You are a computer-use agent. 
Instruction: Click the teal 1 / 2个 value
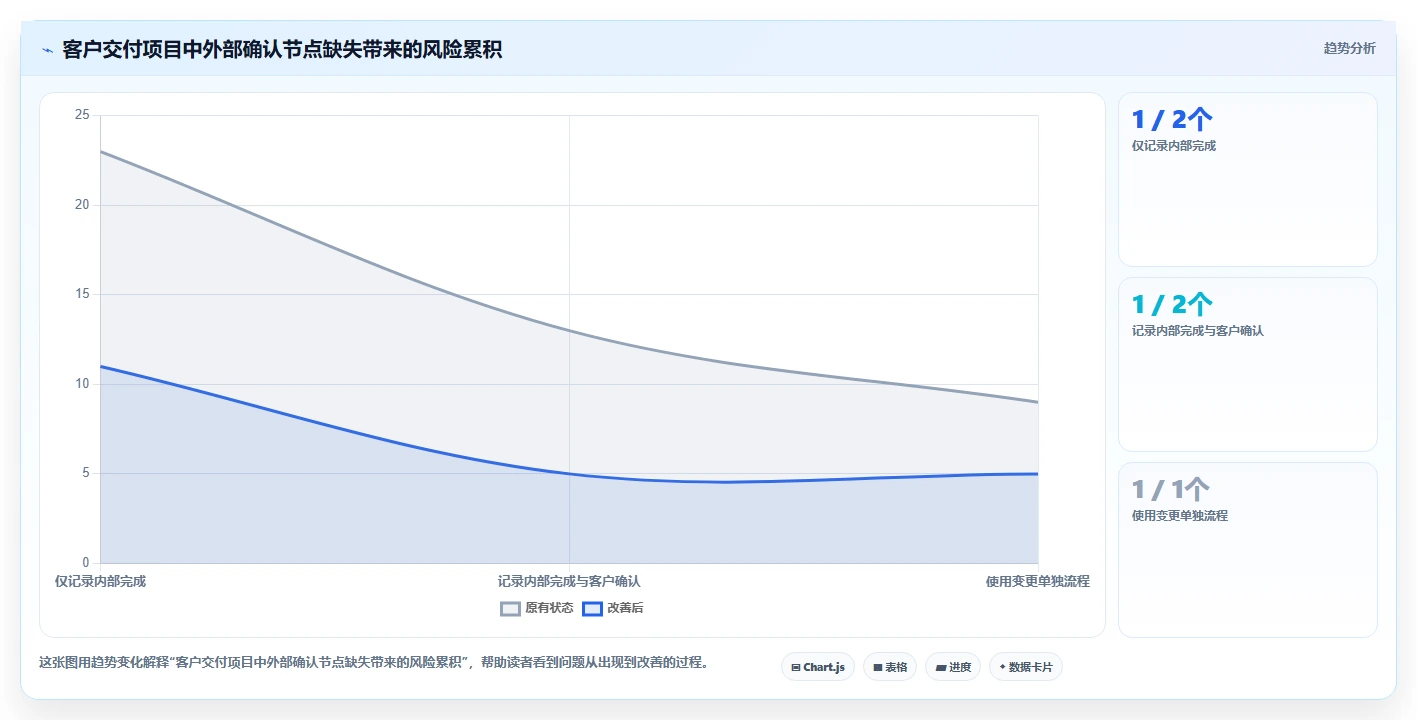1172,304
